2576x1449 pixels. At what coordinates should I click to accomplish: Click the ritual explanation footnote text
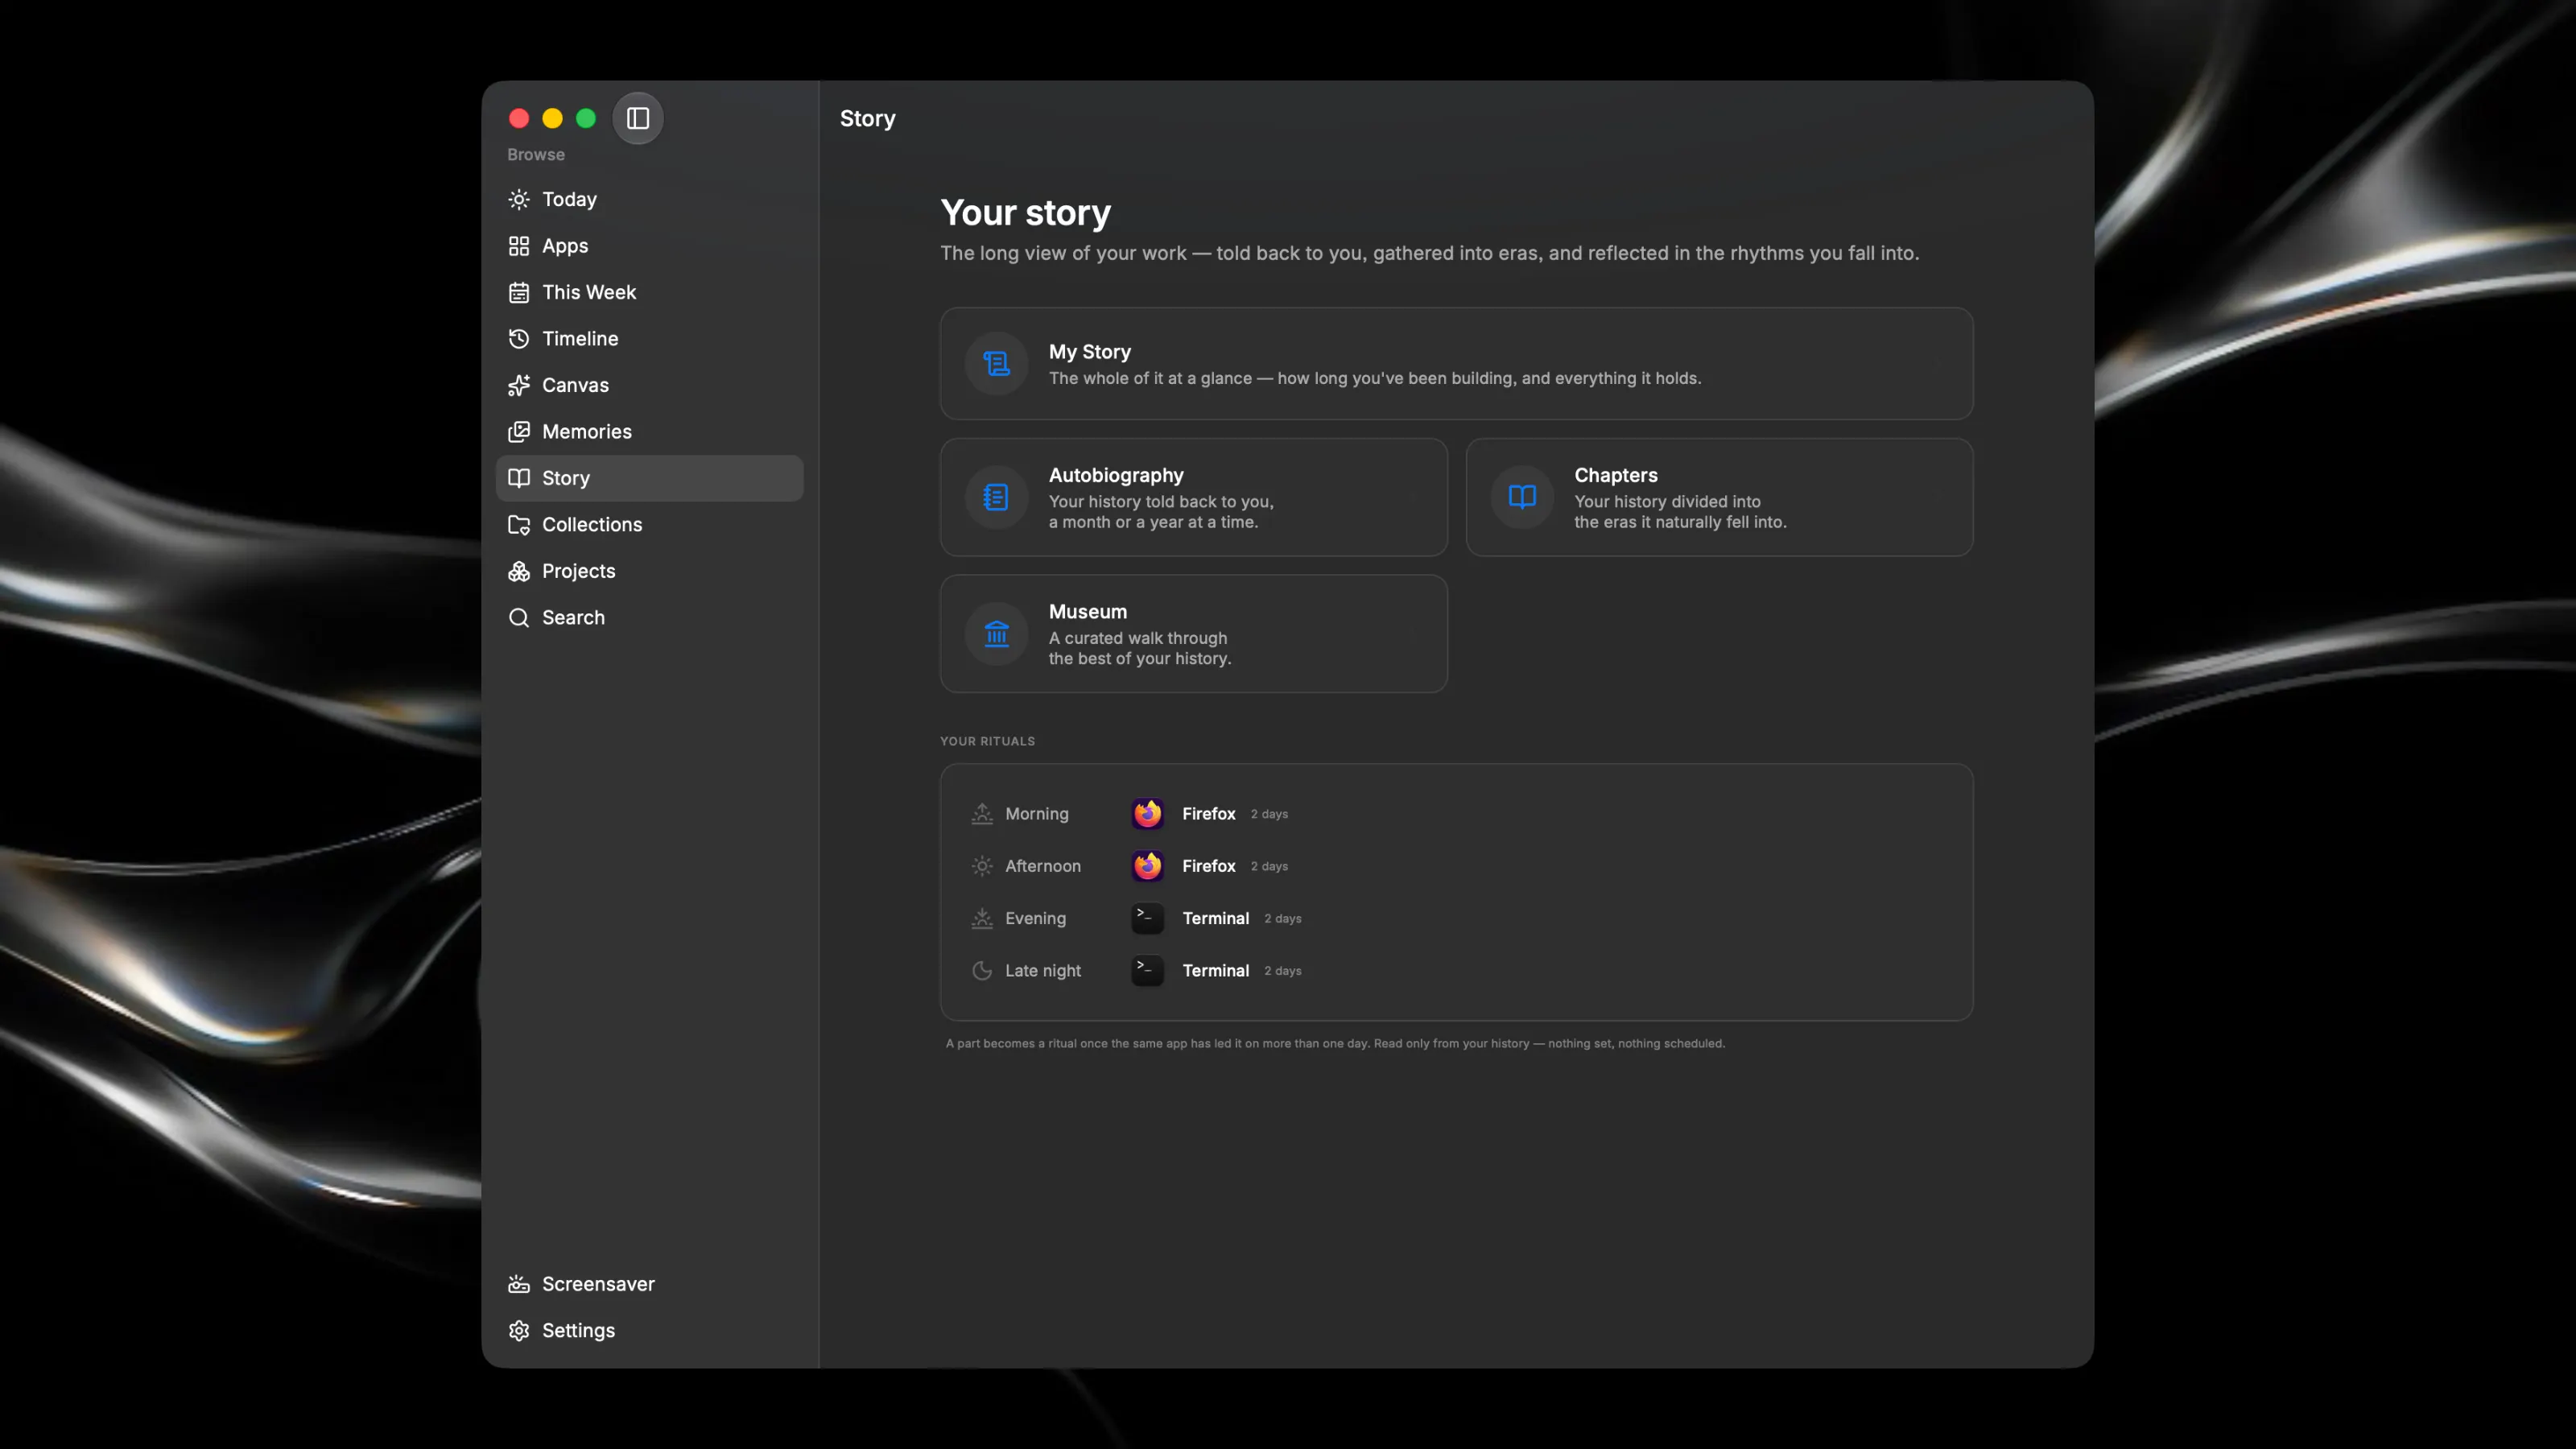pyautogui.click(x=1335, y=1044)
